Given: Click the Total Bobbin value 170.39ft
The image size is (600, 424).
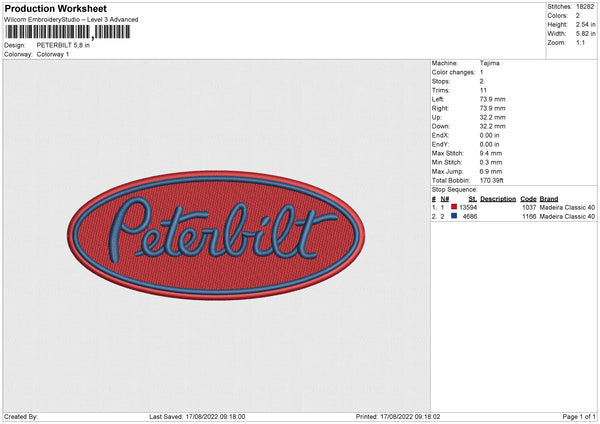Looking at the screenshot, I should (x=492, y=181).
